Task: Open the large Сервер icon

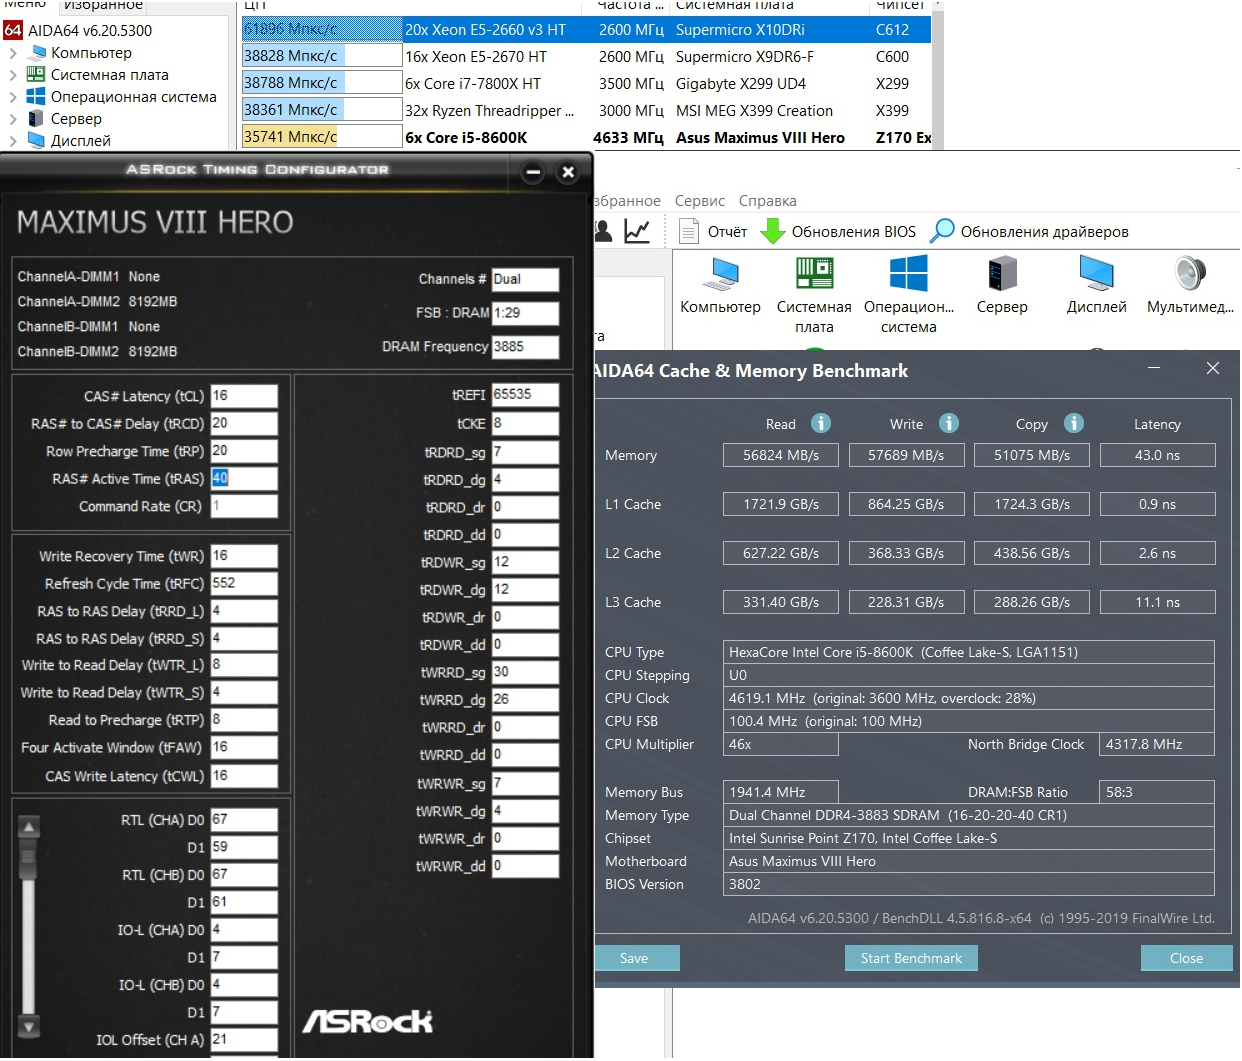Action: click(x=1002, y=274)
